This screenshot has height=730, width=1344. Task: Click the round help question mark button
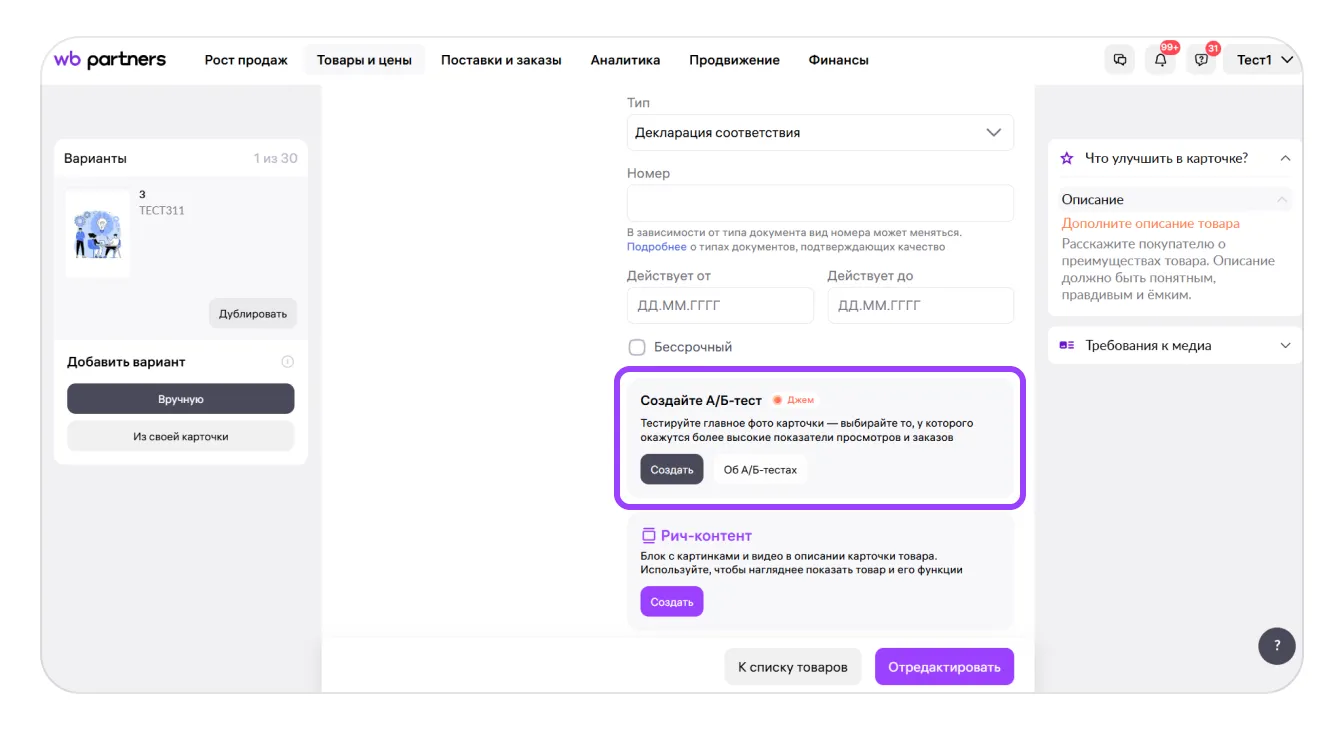(1276, 646)
